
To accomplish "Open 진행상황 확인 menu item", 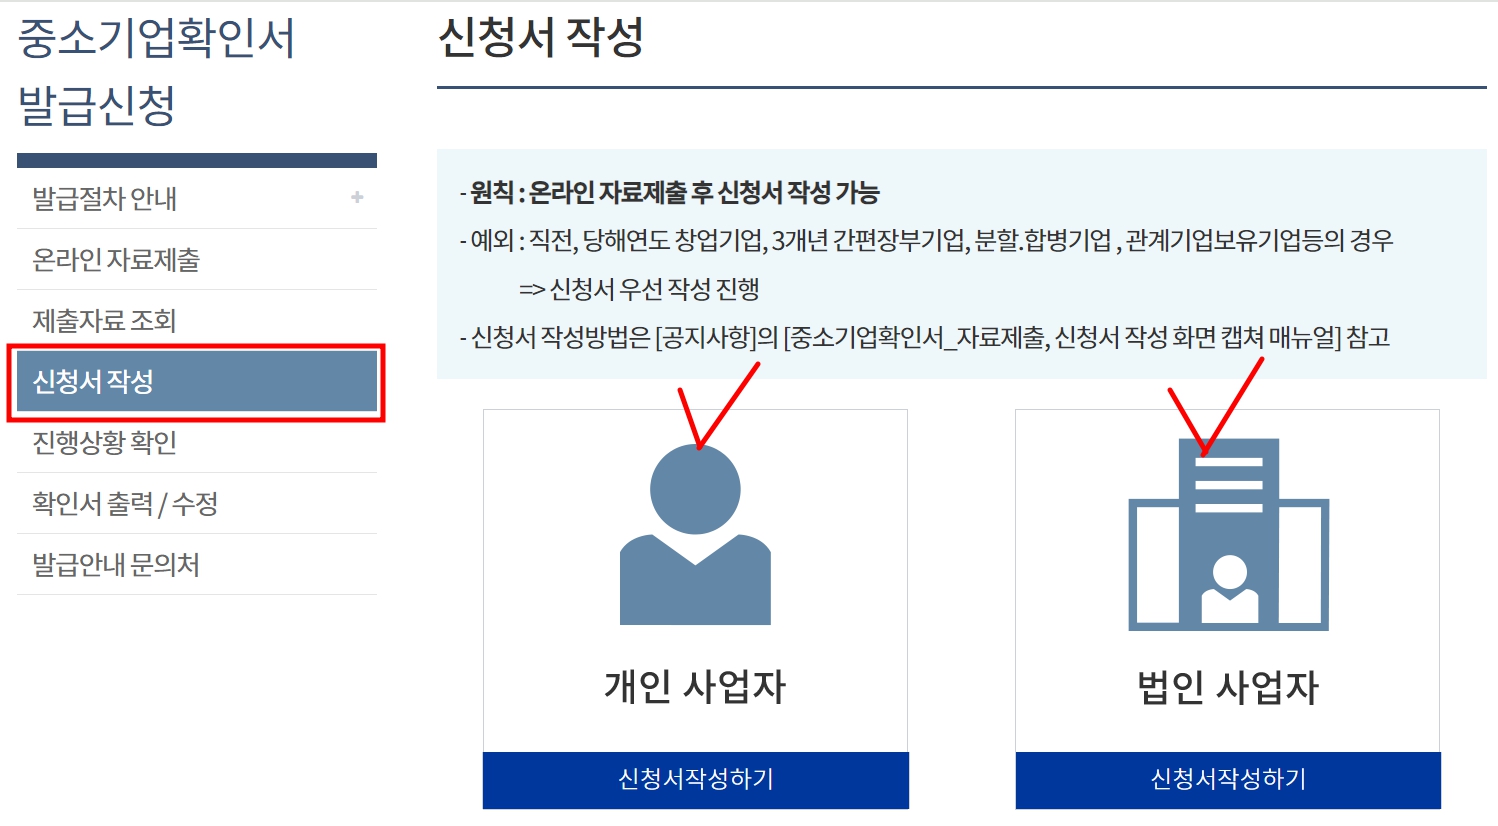I will coord(197,442).
